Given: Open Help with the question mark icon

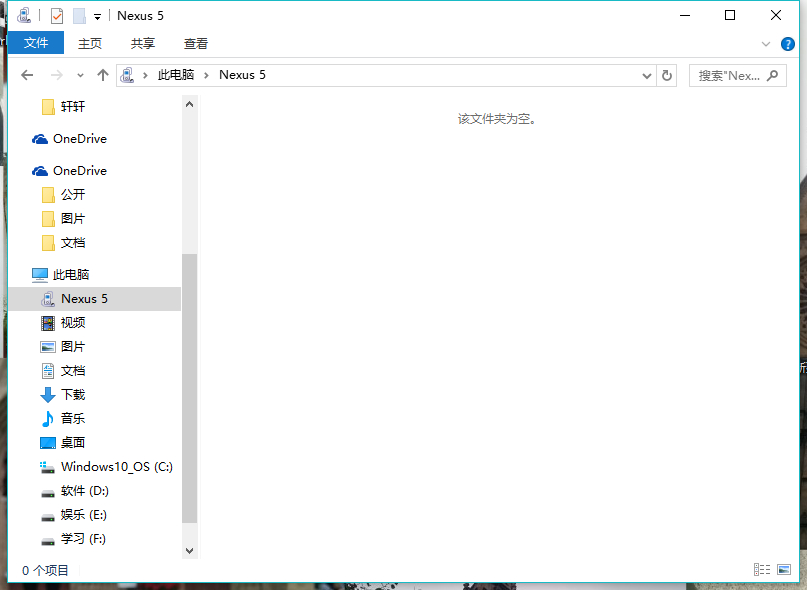Looking at the screenshot, I should [x=787, y=44].
